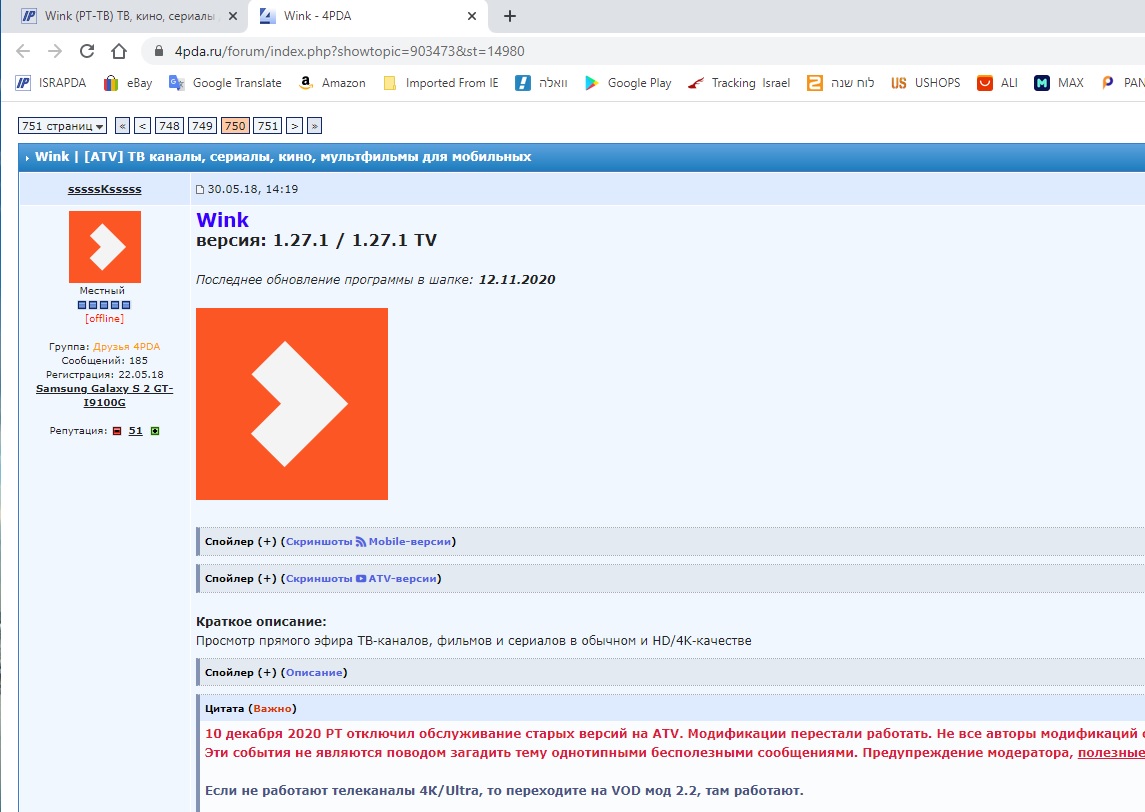
Task: Close the 'Wink - 4PDA' tab
Action: click(471, 16)
